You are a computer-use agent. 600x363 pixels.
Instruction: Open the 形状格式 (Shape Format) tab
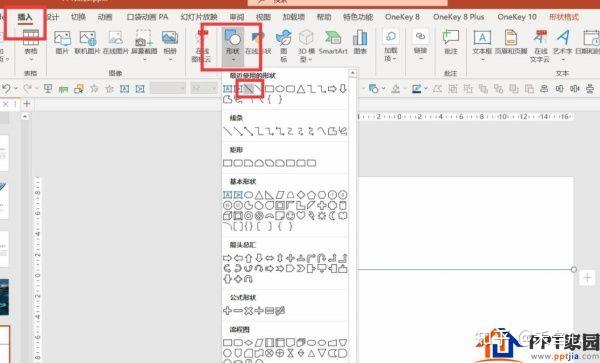564,17
